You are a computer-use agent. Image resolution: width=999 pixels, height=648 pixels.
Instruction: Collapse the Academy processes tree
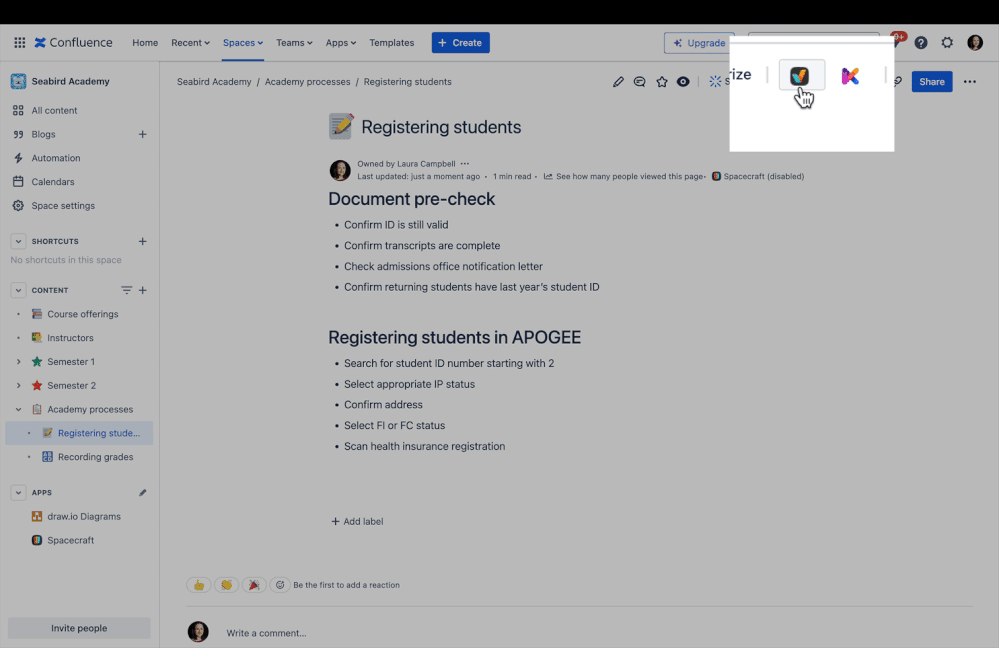tap(17, 409)
